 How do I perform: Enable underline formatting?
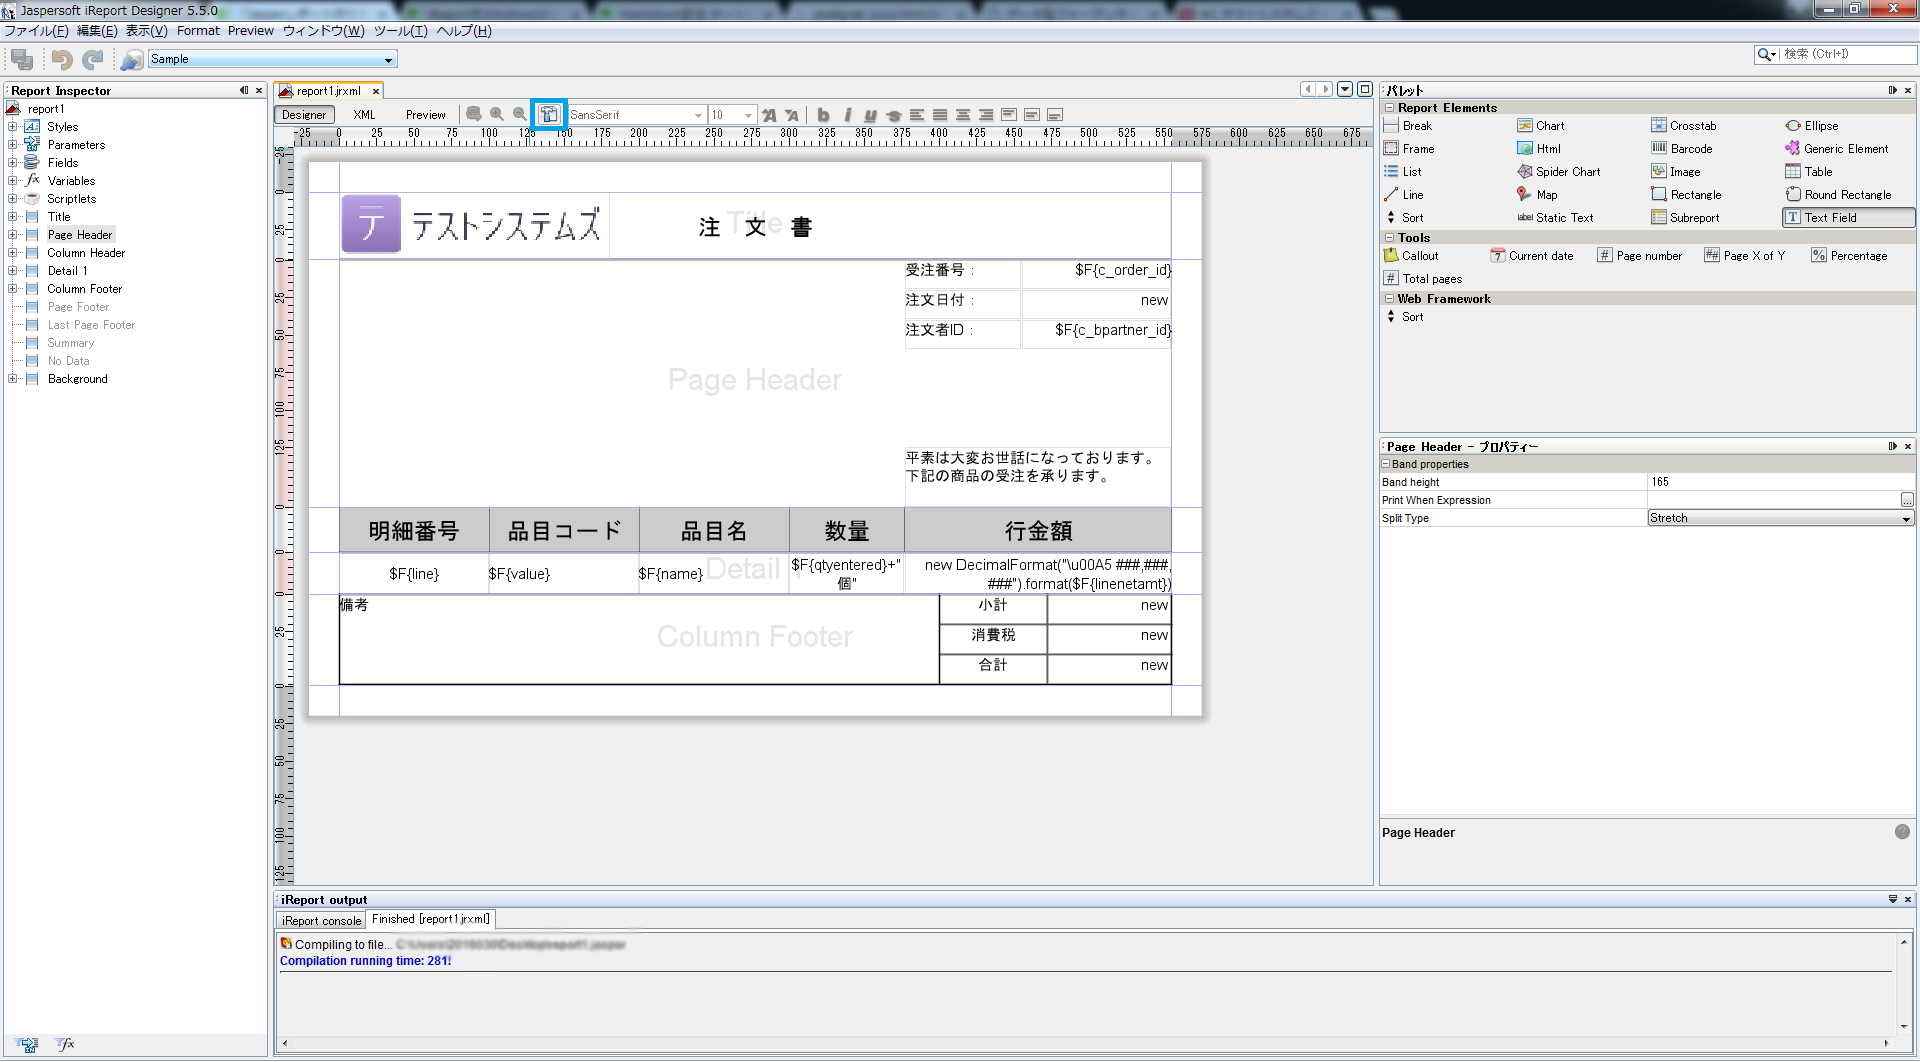pos(870,114)
